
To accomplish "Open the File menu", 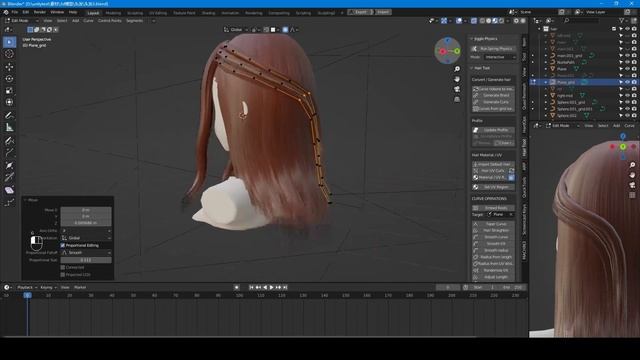I will 15,12.
